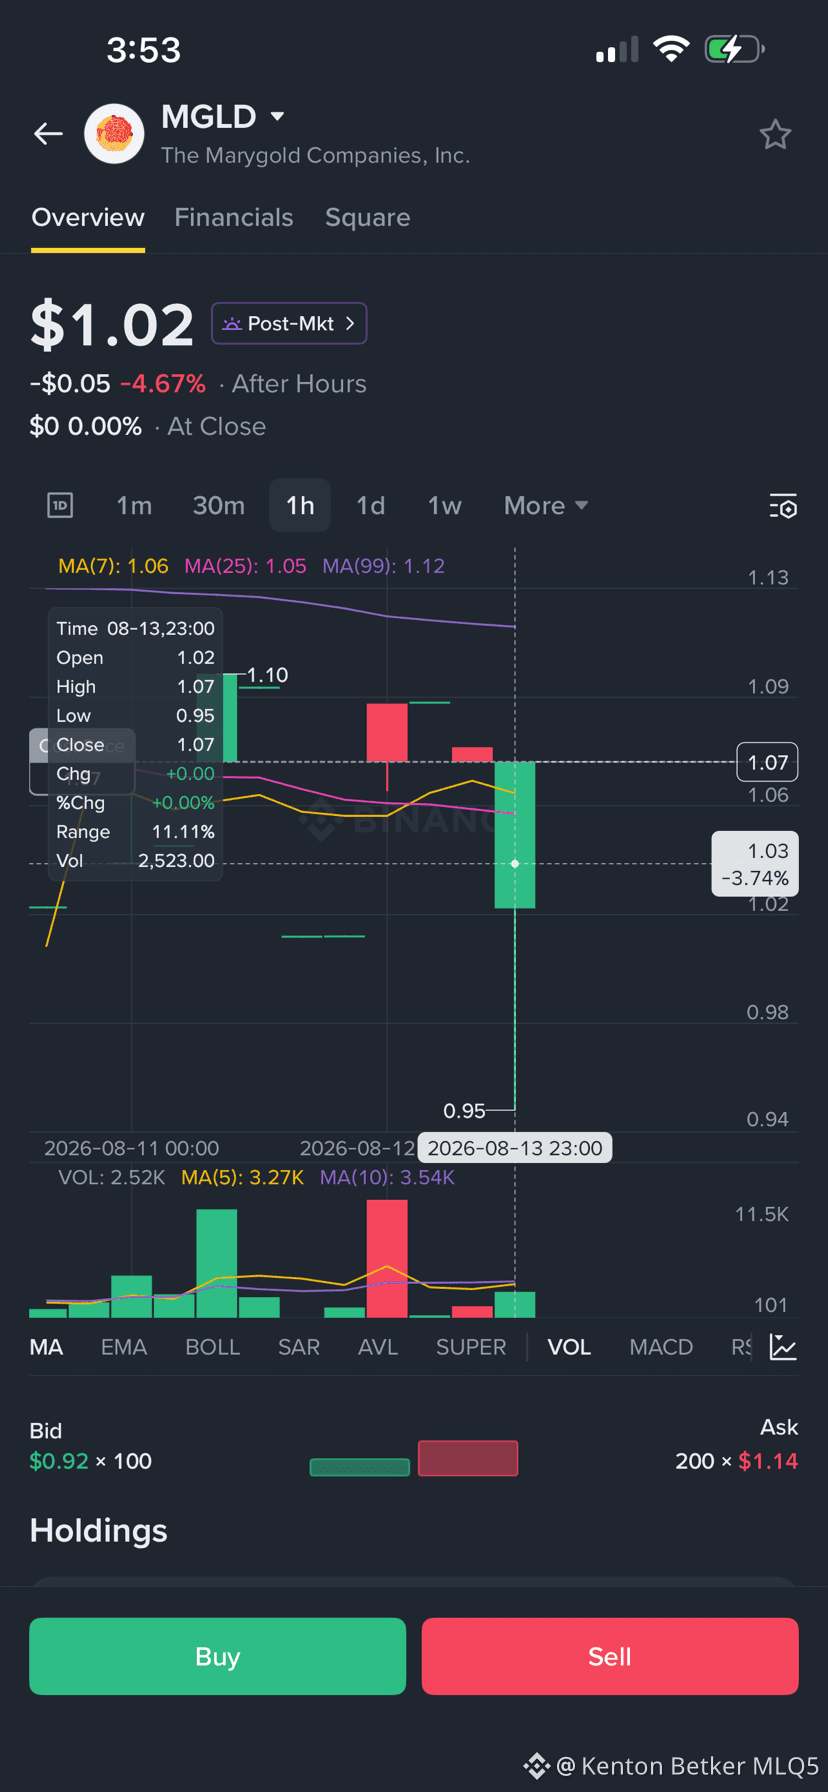The width and height of the screenshot is (828, 1792).
Task: Tap the 0.95 low price annotation
Action: (464, 1111)
